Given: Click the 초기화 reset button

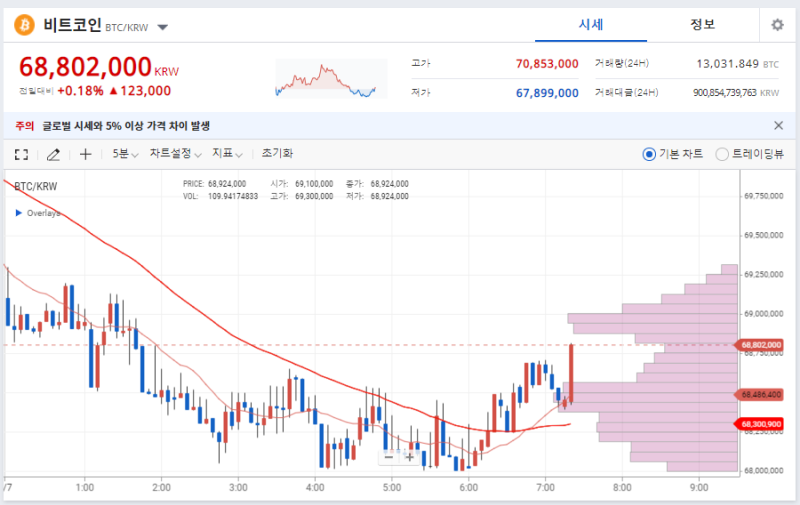Looking at the screenshot, I should pos(277,154).
